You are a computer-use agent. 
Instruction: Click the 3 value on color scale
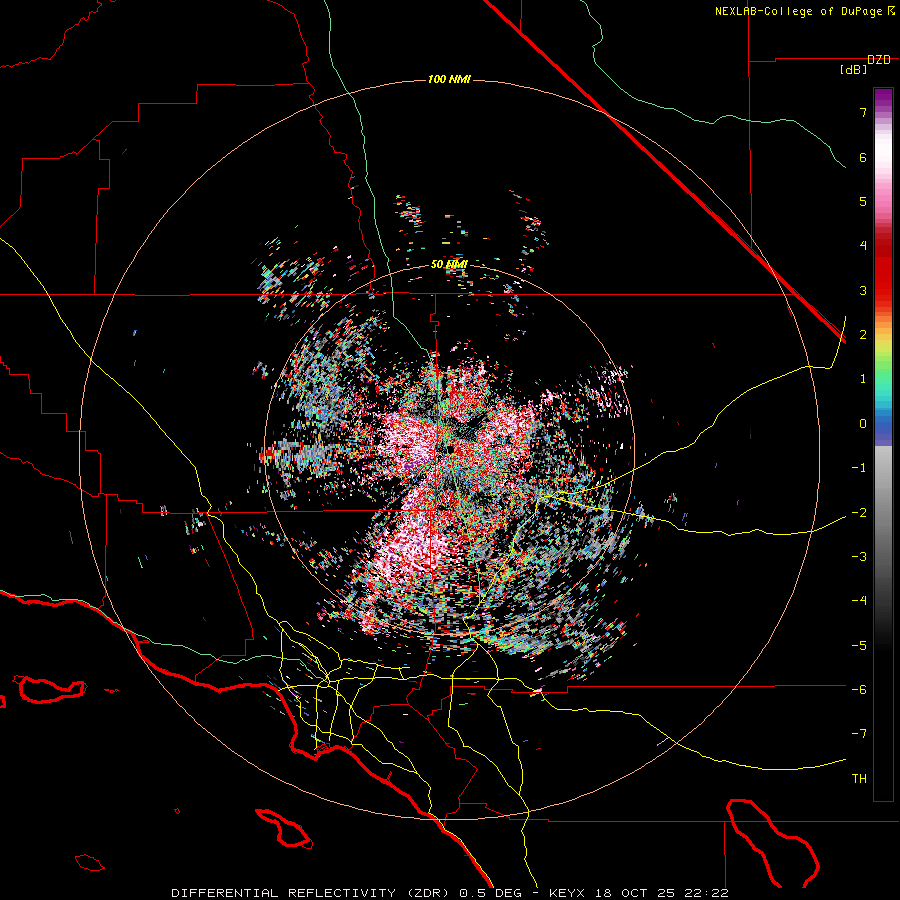863,290
